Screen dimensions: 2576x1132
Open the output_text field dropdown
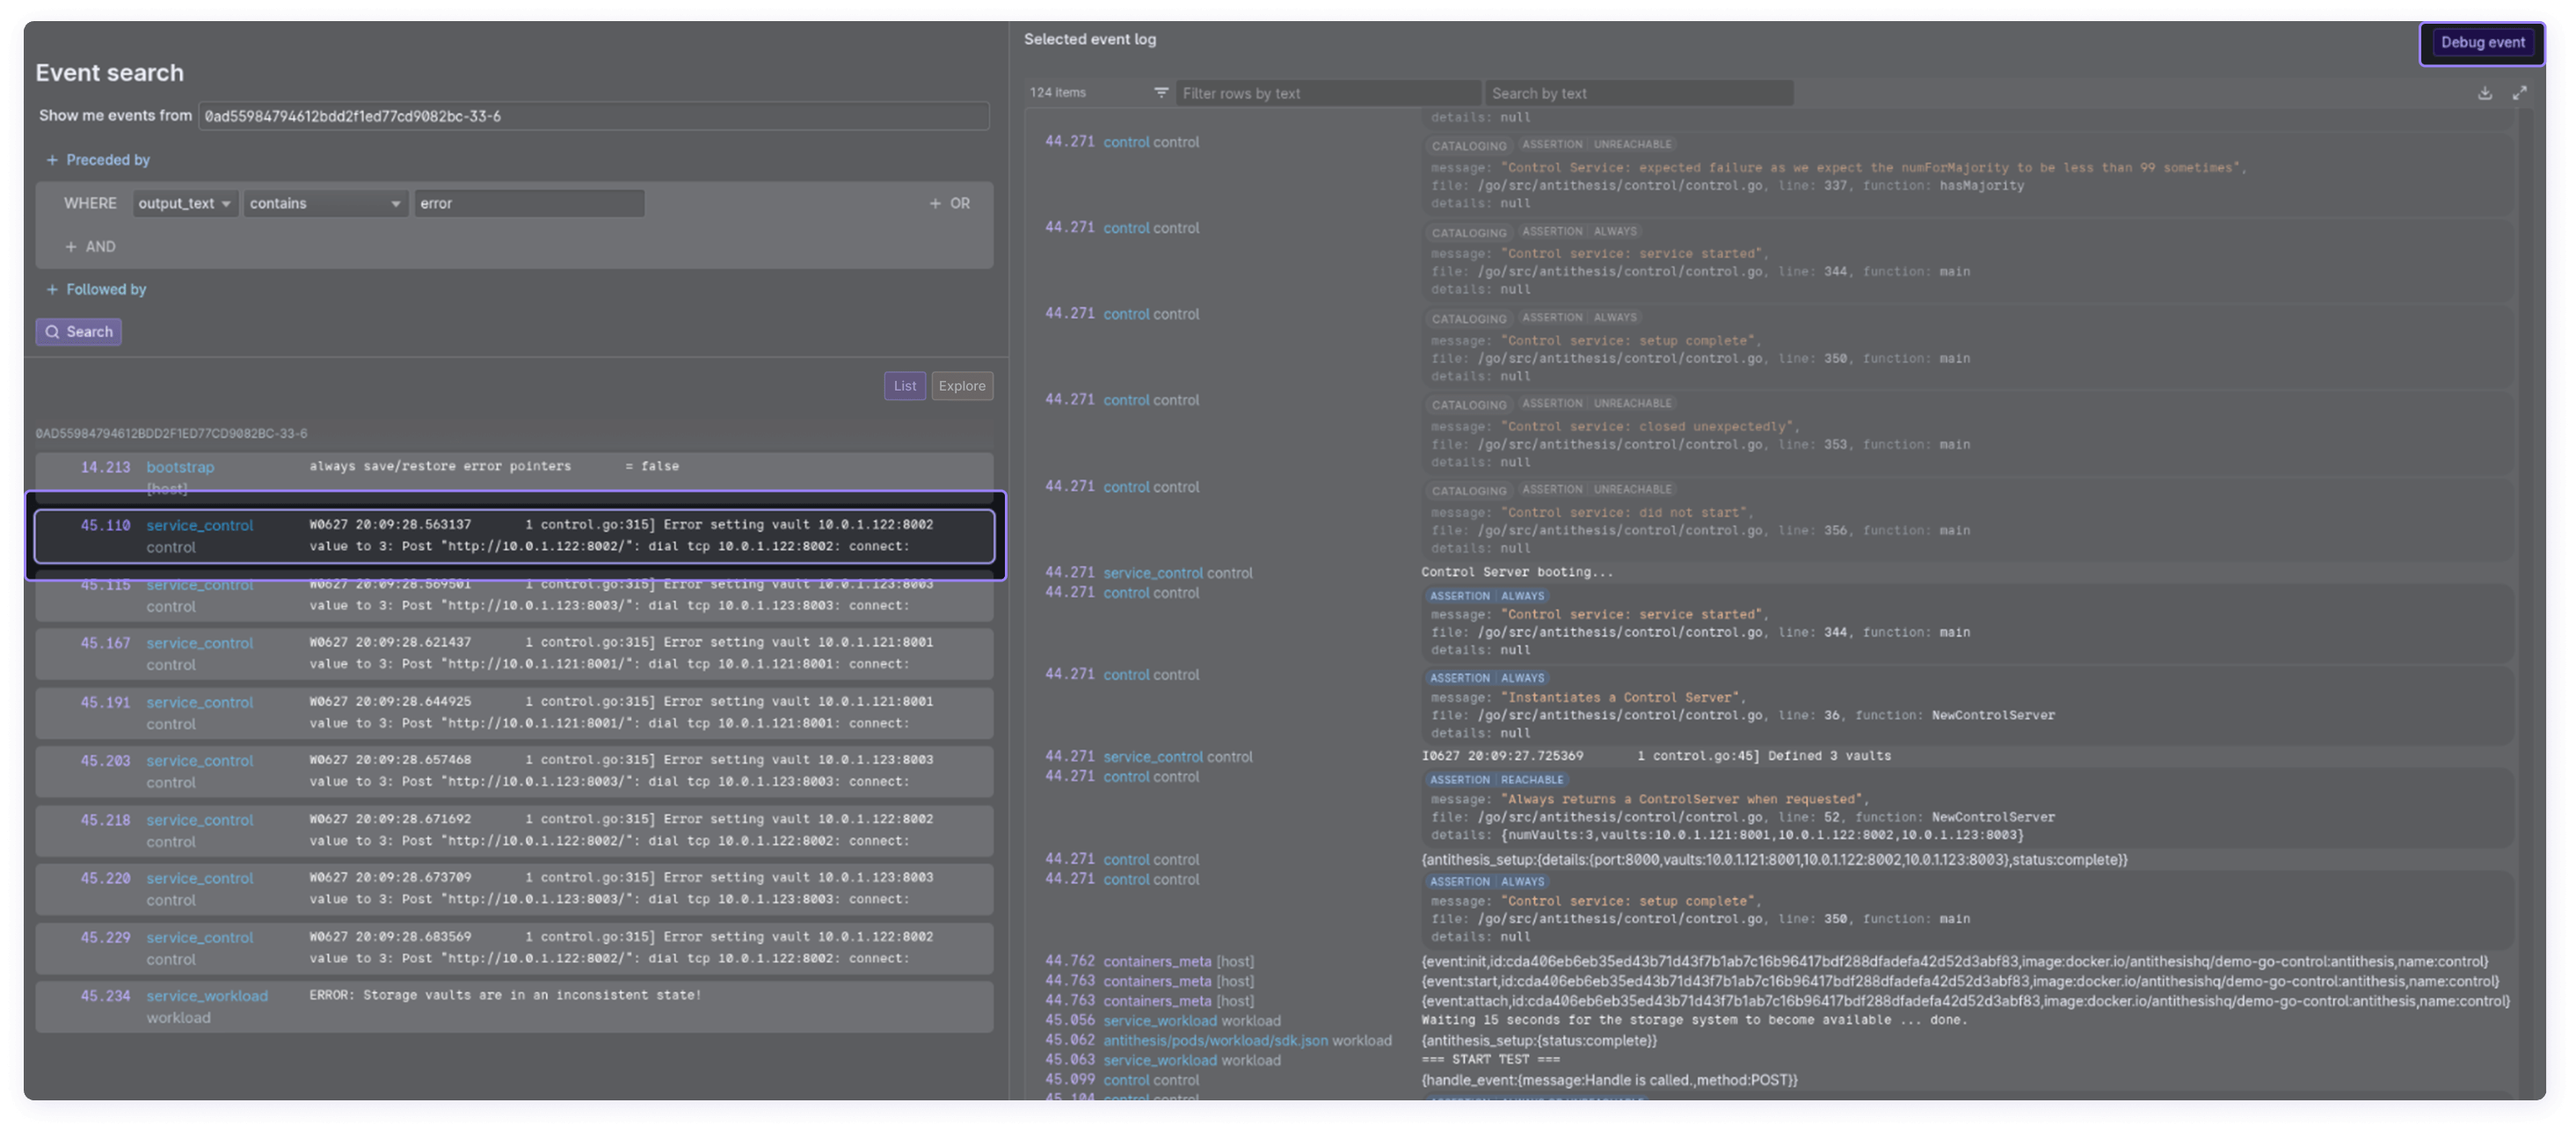point(185,203)
